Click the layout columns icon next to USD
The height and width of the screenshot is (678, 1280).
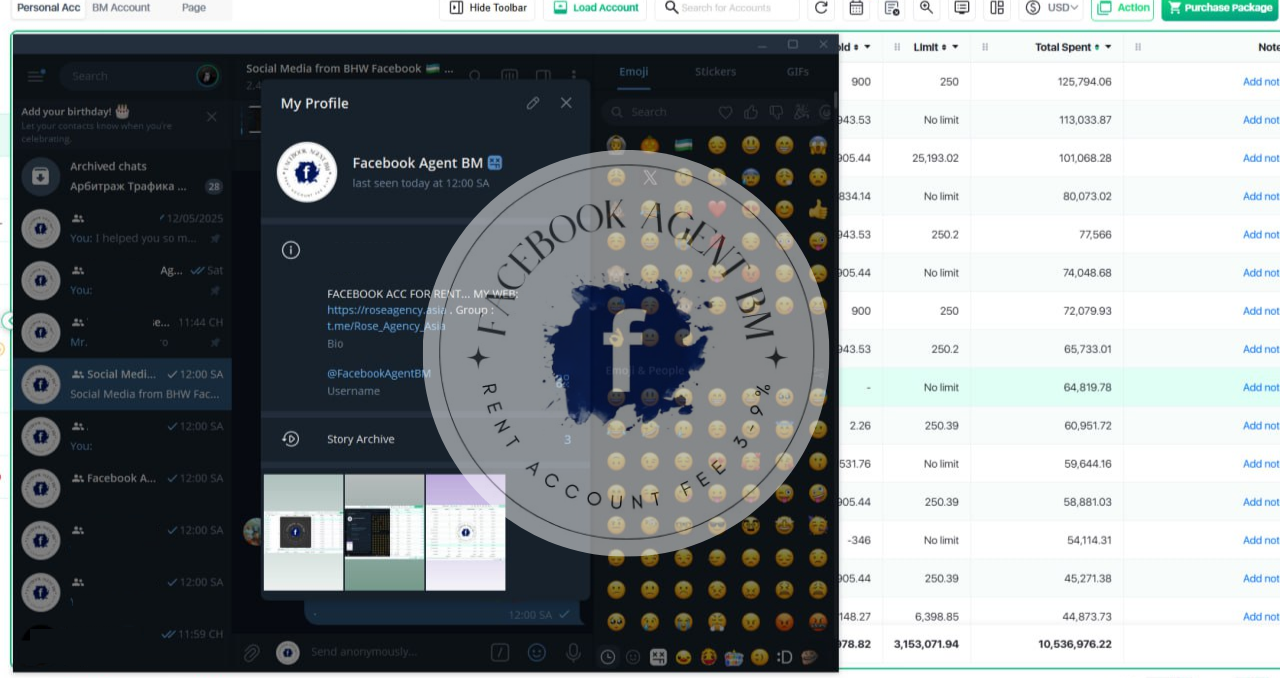click(997, 8)
